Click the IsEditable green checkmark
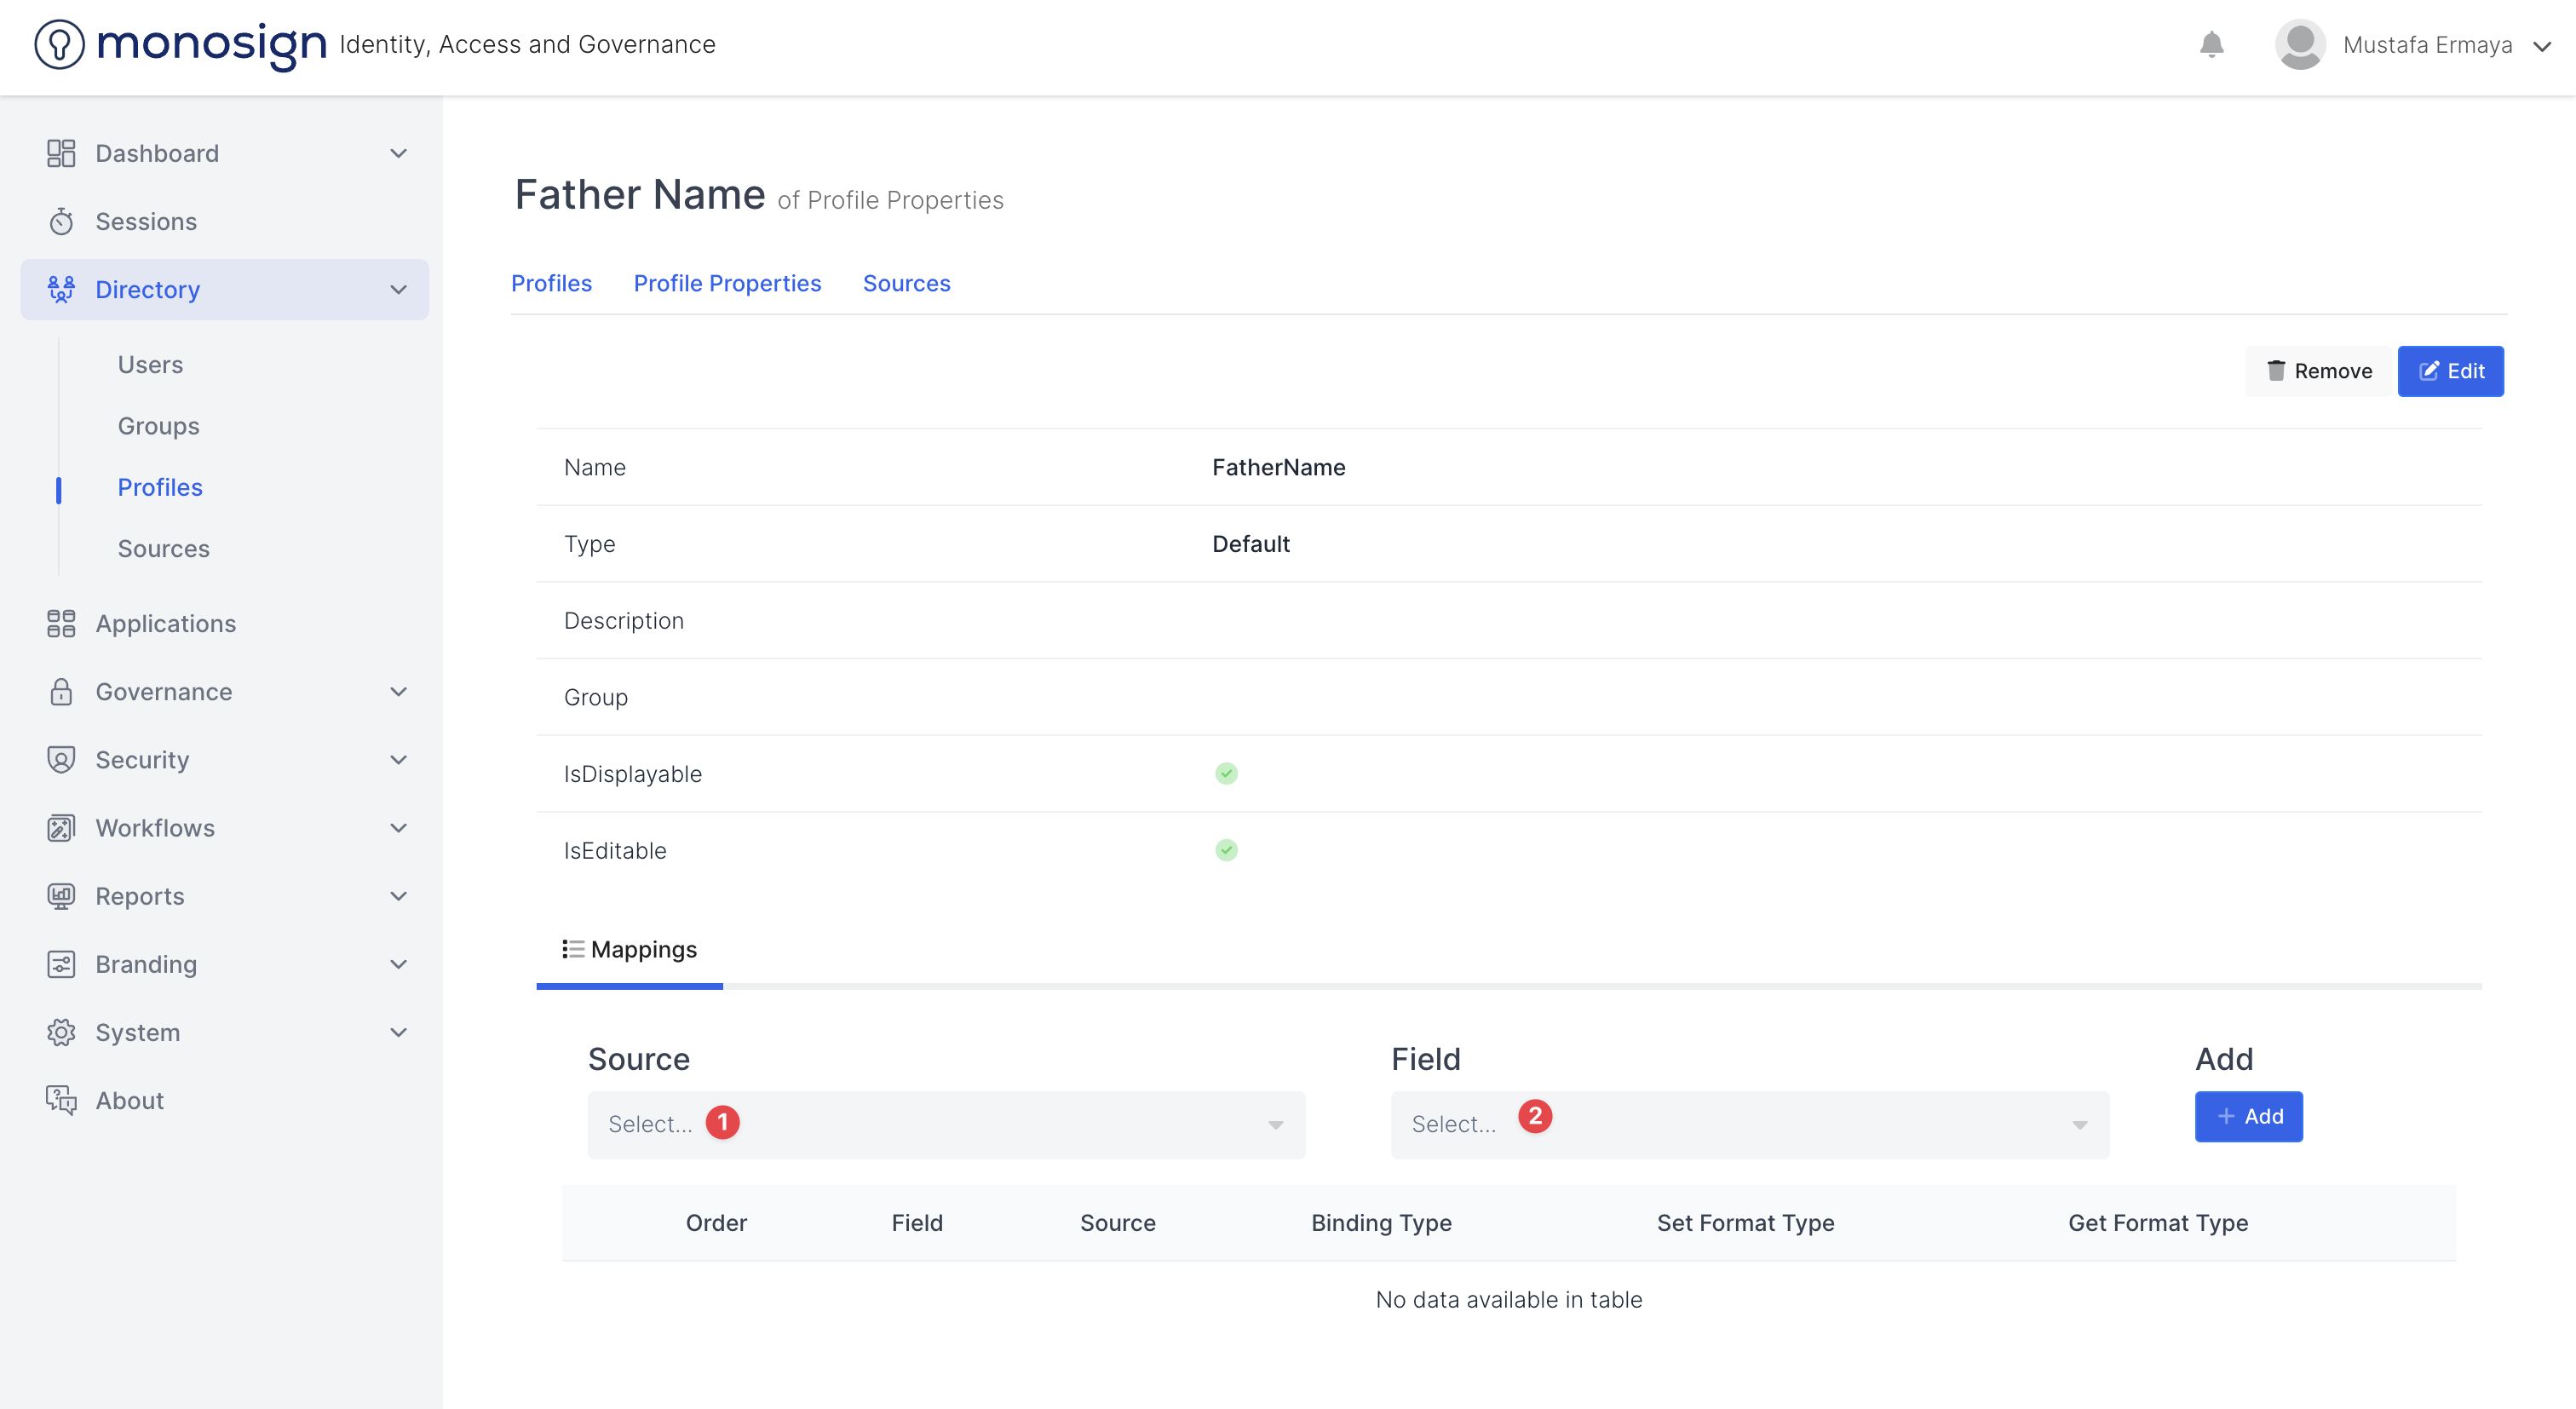Image resolution: width=2576 pixels, height=1409 pixels. (1226, 850)
